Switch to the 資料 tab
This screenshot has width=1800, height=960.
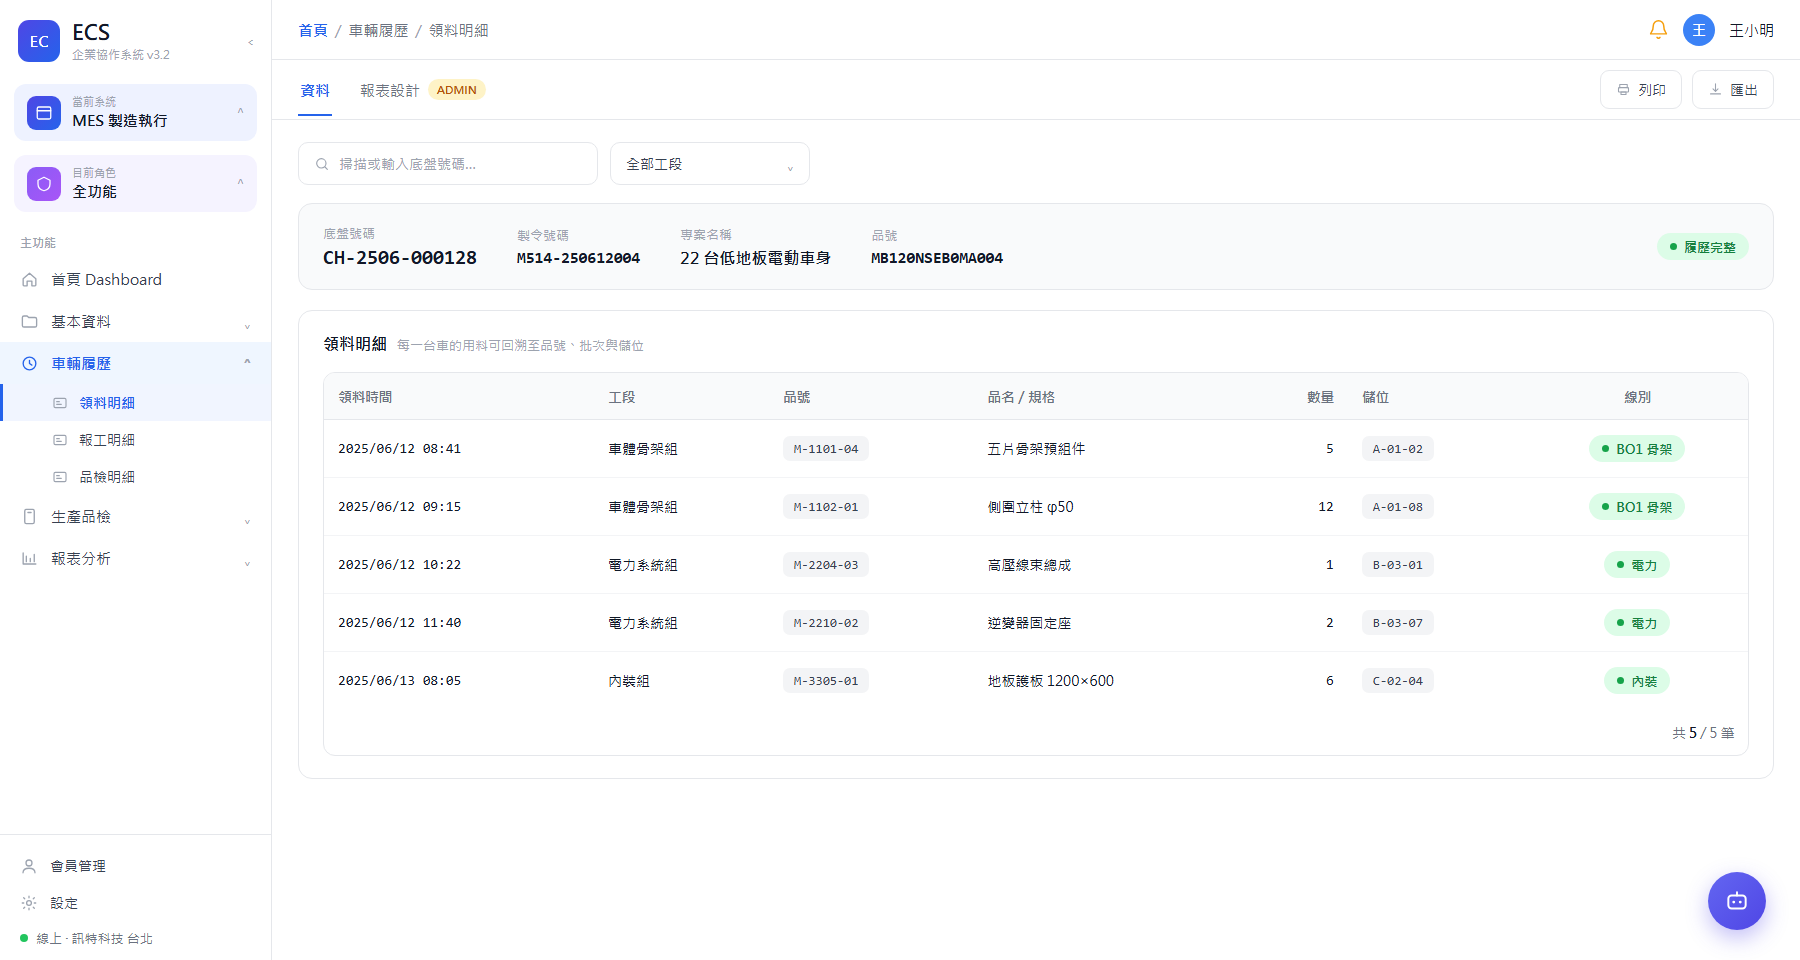pyautogui.click(x=315, y=91)
